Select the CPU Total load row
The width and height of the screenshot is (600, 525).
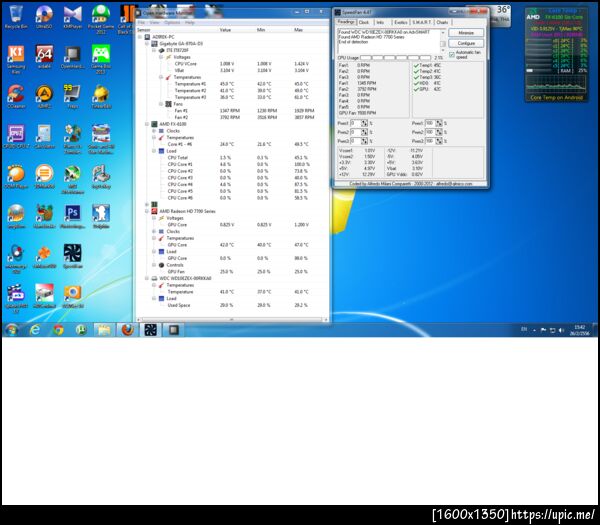pyautogui.click(x=232, y=158)
